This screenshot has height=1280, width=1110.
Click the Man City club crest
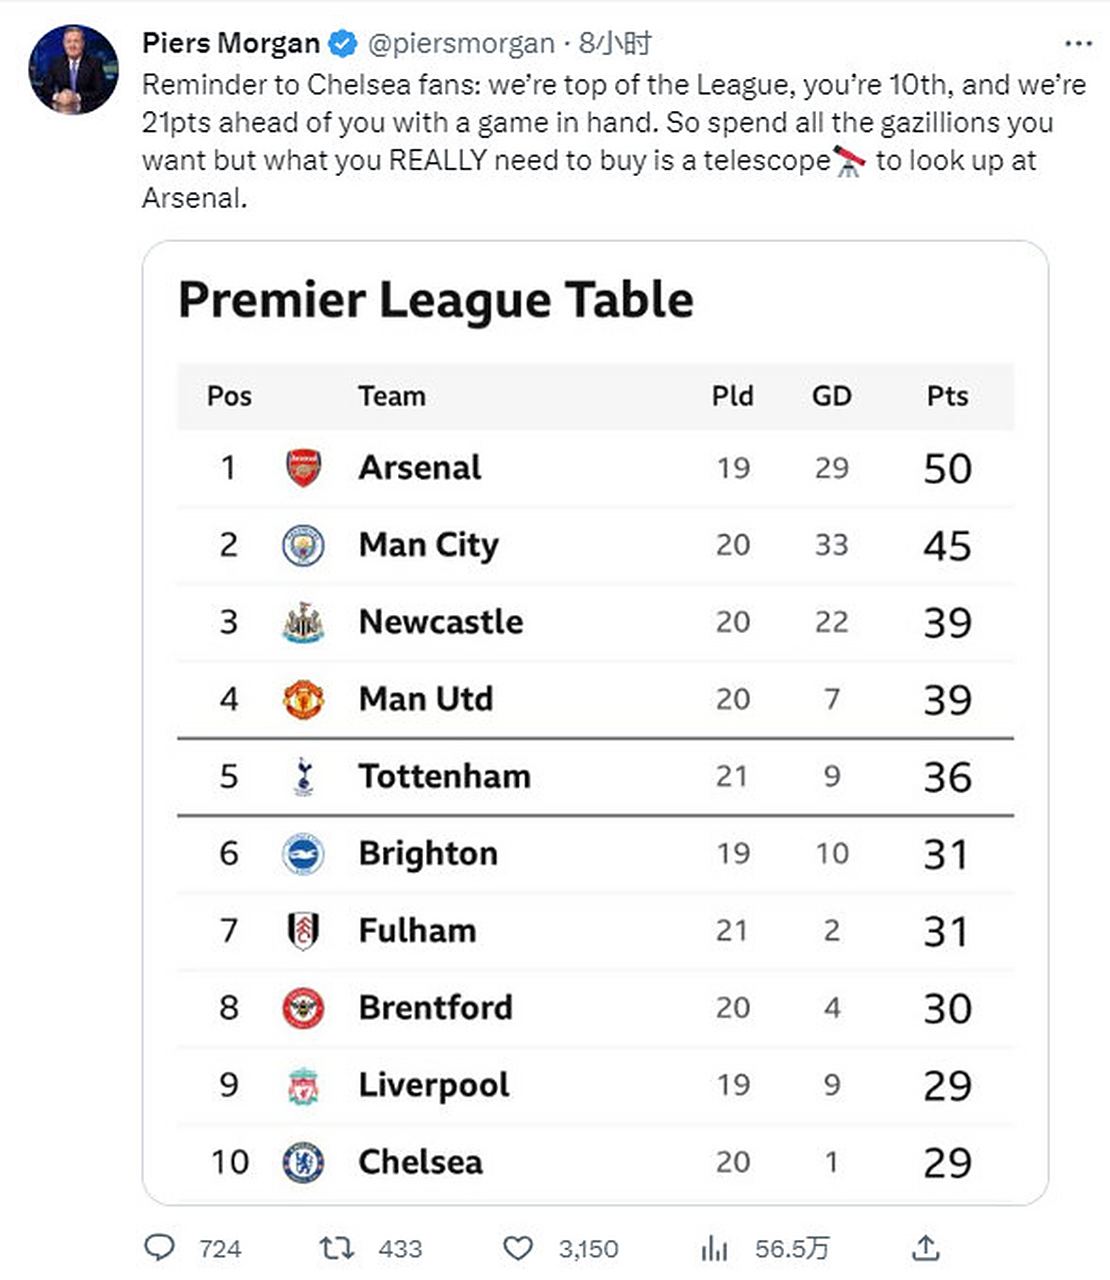click(x=303, y=545)
